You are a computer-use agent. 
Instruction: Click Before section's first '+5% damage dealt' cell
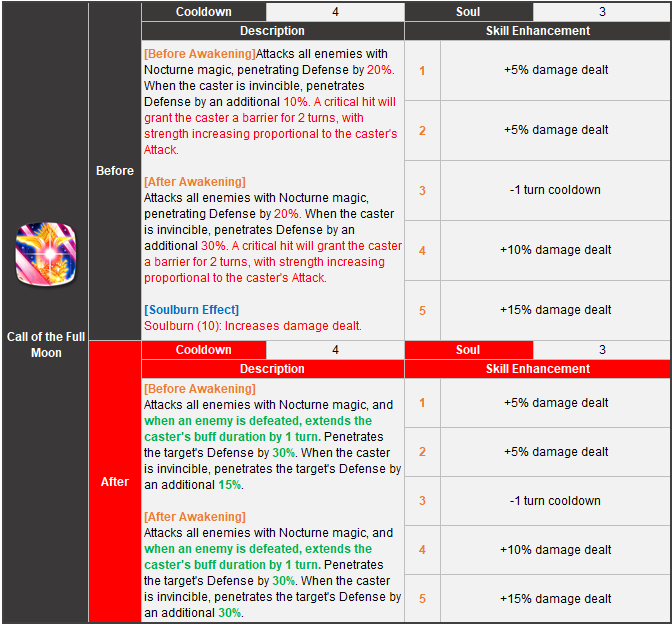pyautogui.click(x=556, y=70)
